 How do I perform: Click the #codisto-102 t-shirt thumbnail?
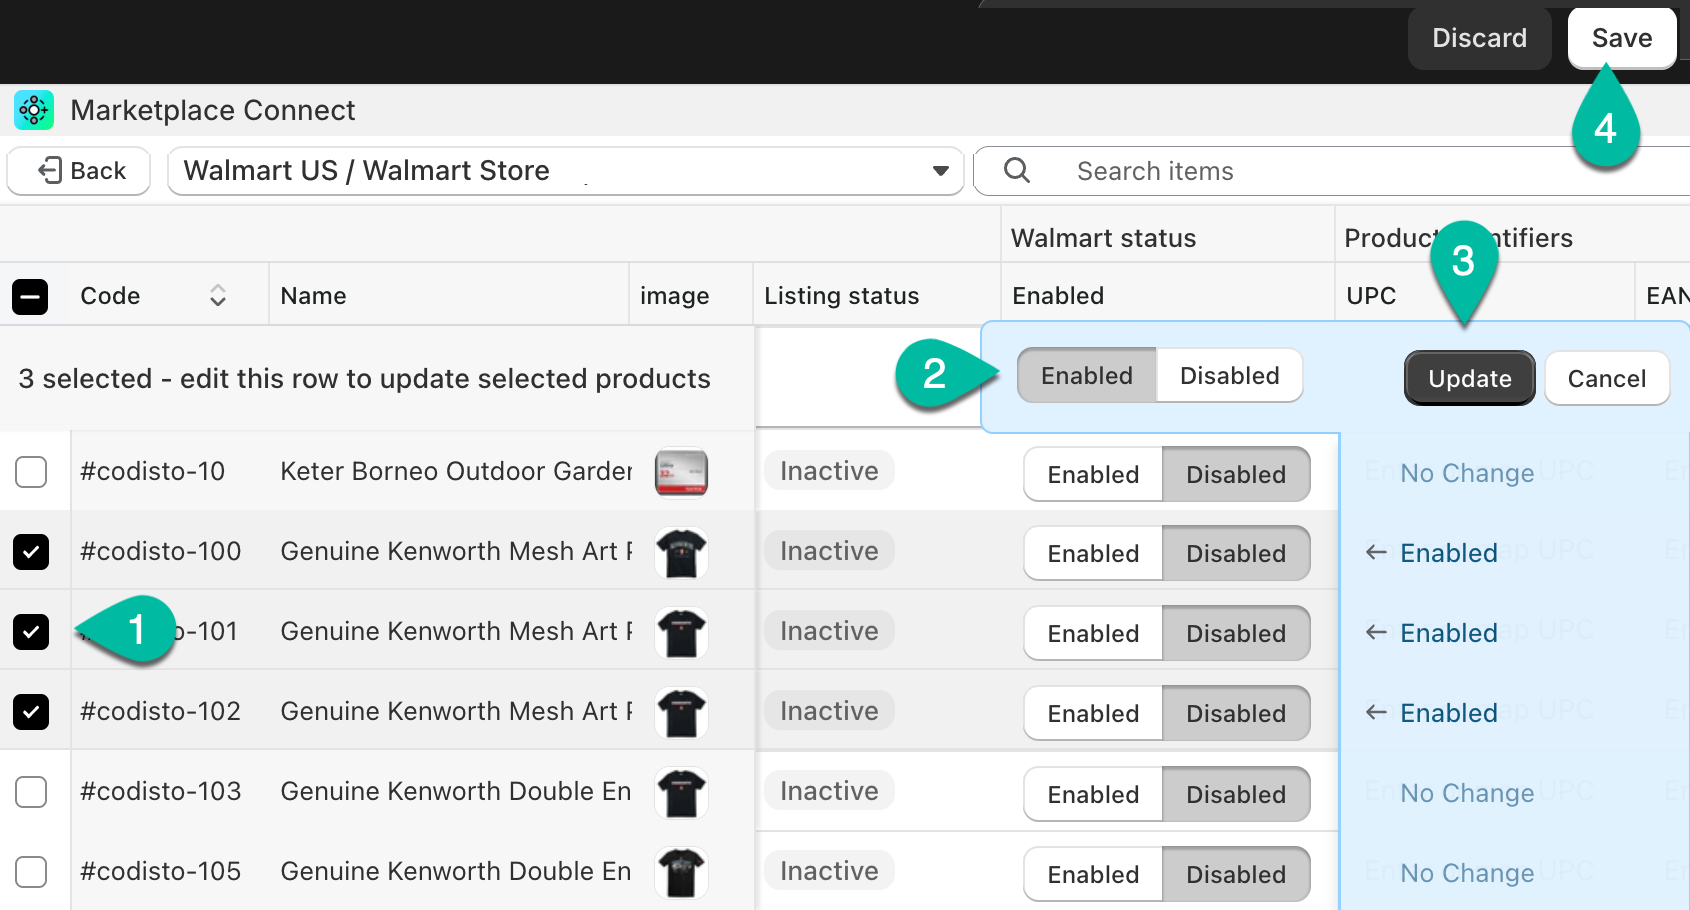tap(681, 712)
